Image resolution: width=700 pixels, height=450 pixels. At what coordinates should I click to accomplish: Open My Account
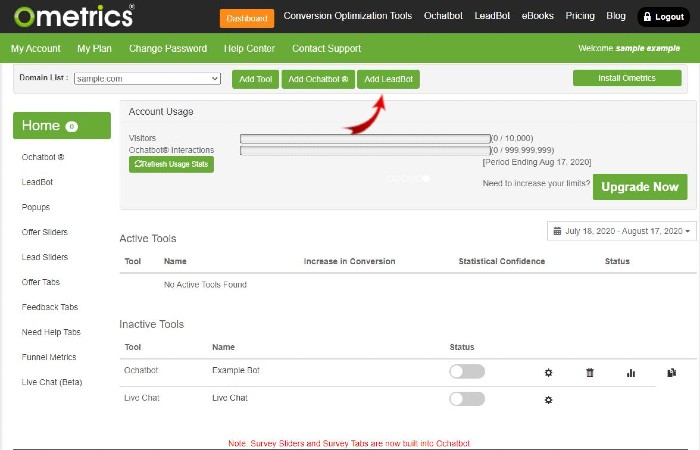click(36, 48)
